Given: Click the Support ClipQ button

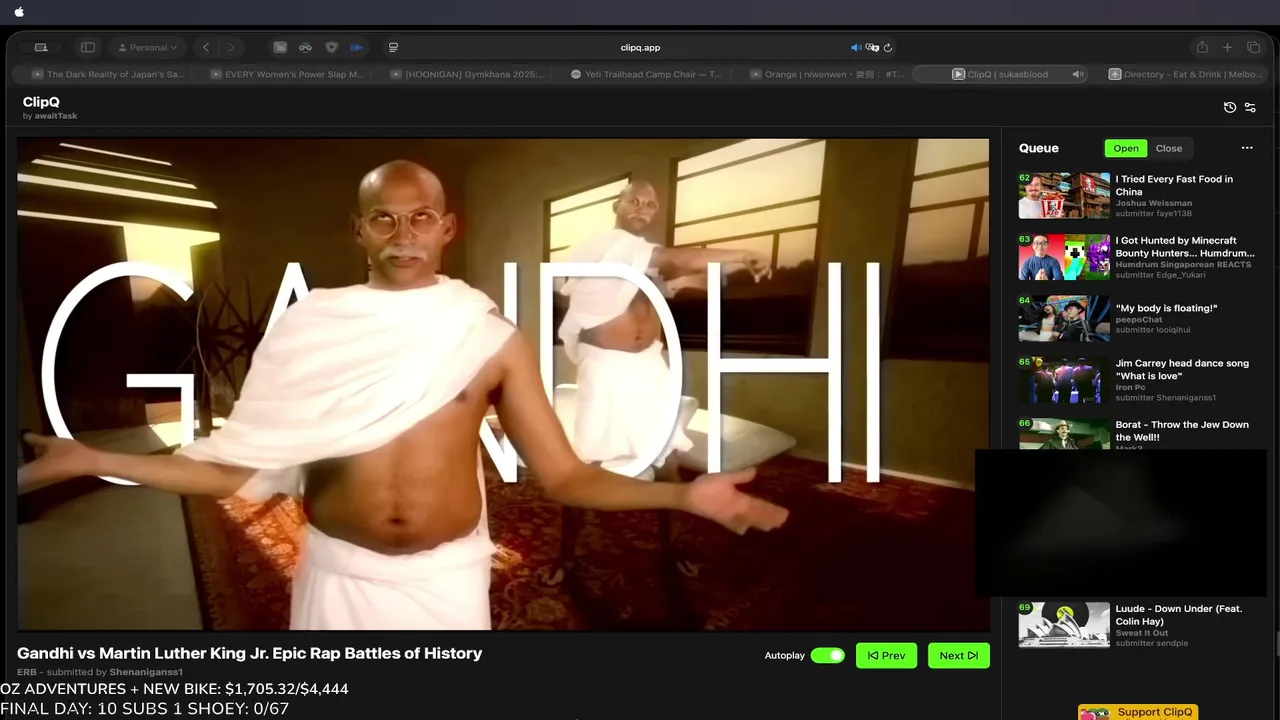Looking at the screenshot, I should pos(1138,712).
